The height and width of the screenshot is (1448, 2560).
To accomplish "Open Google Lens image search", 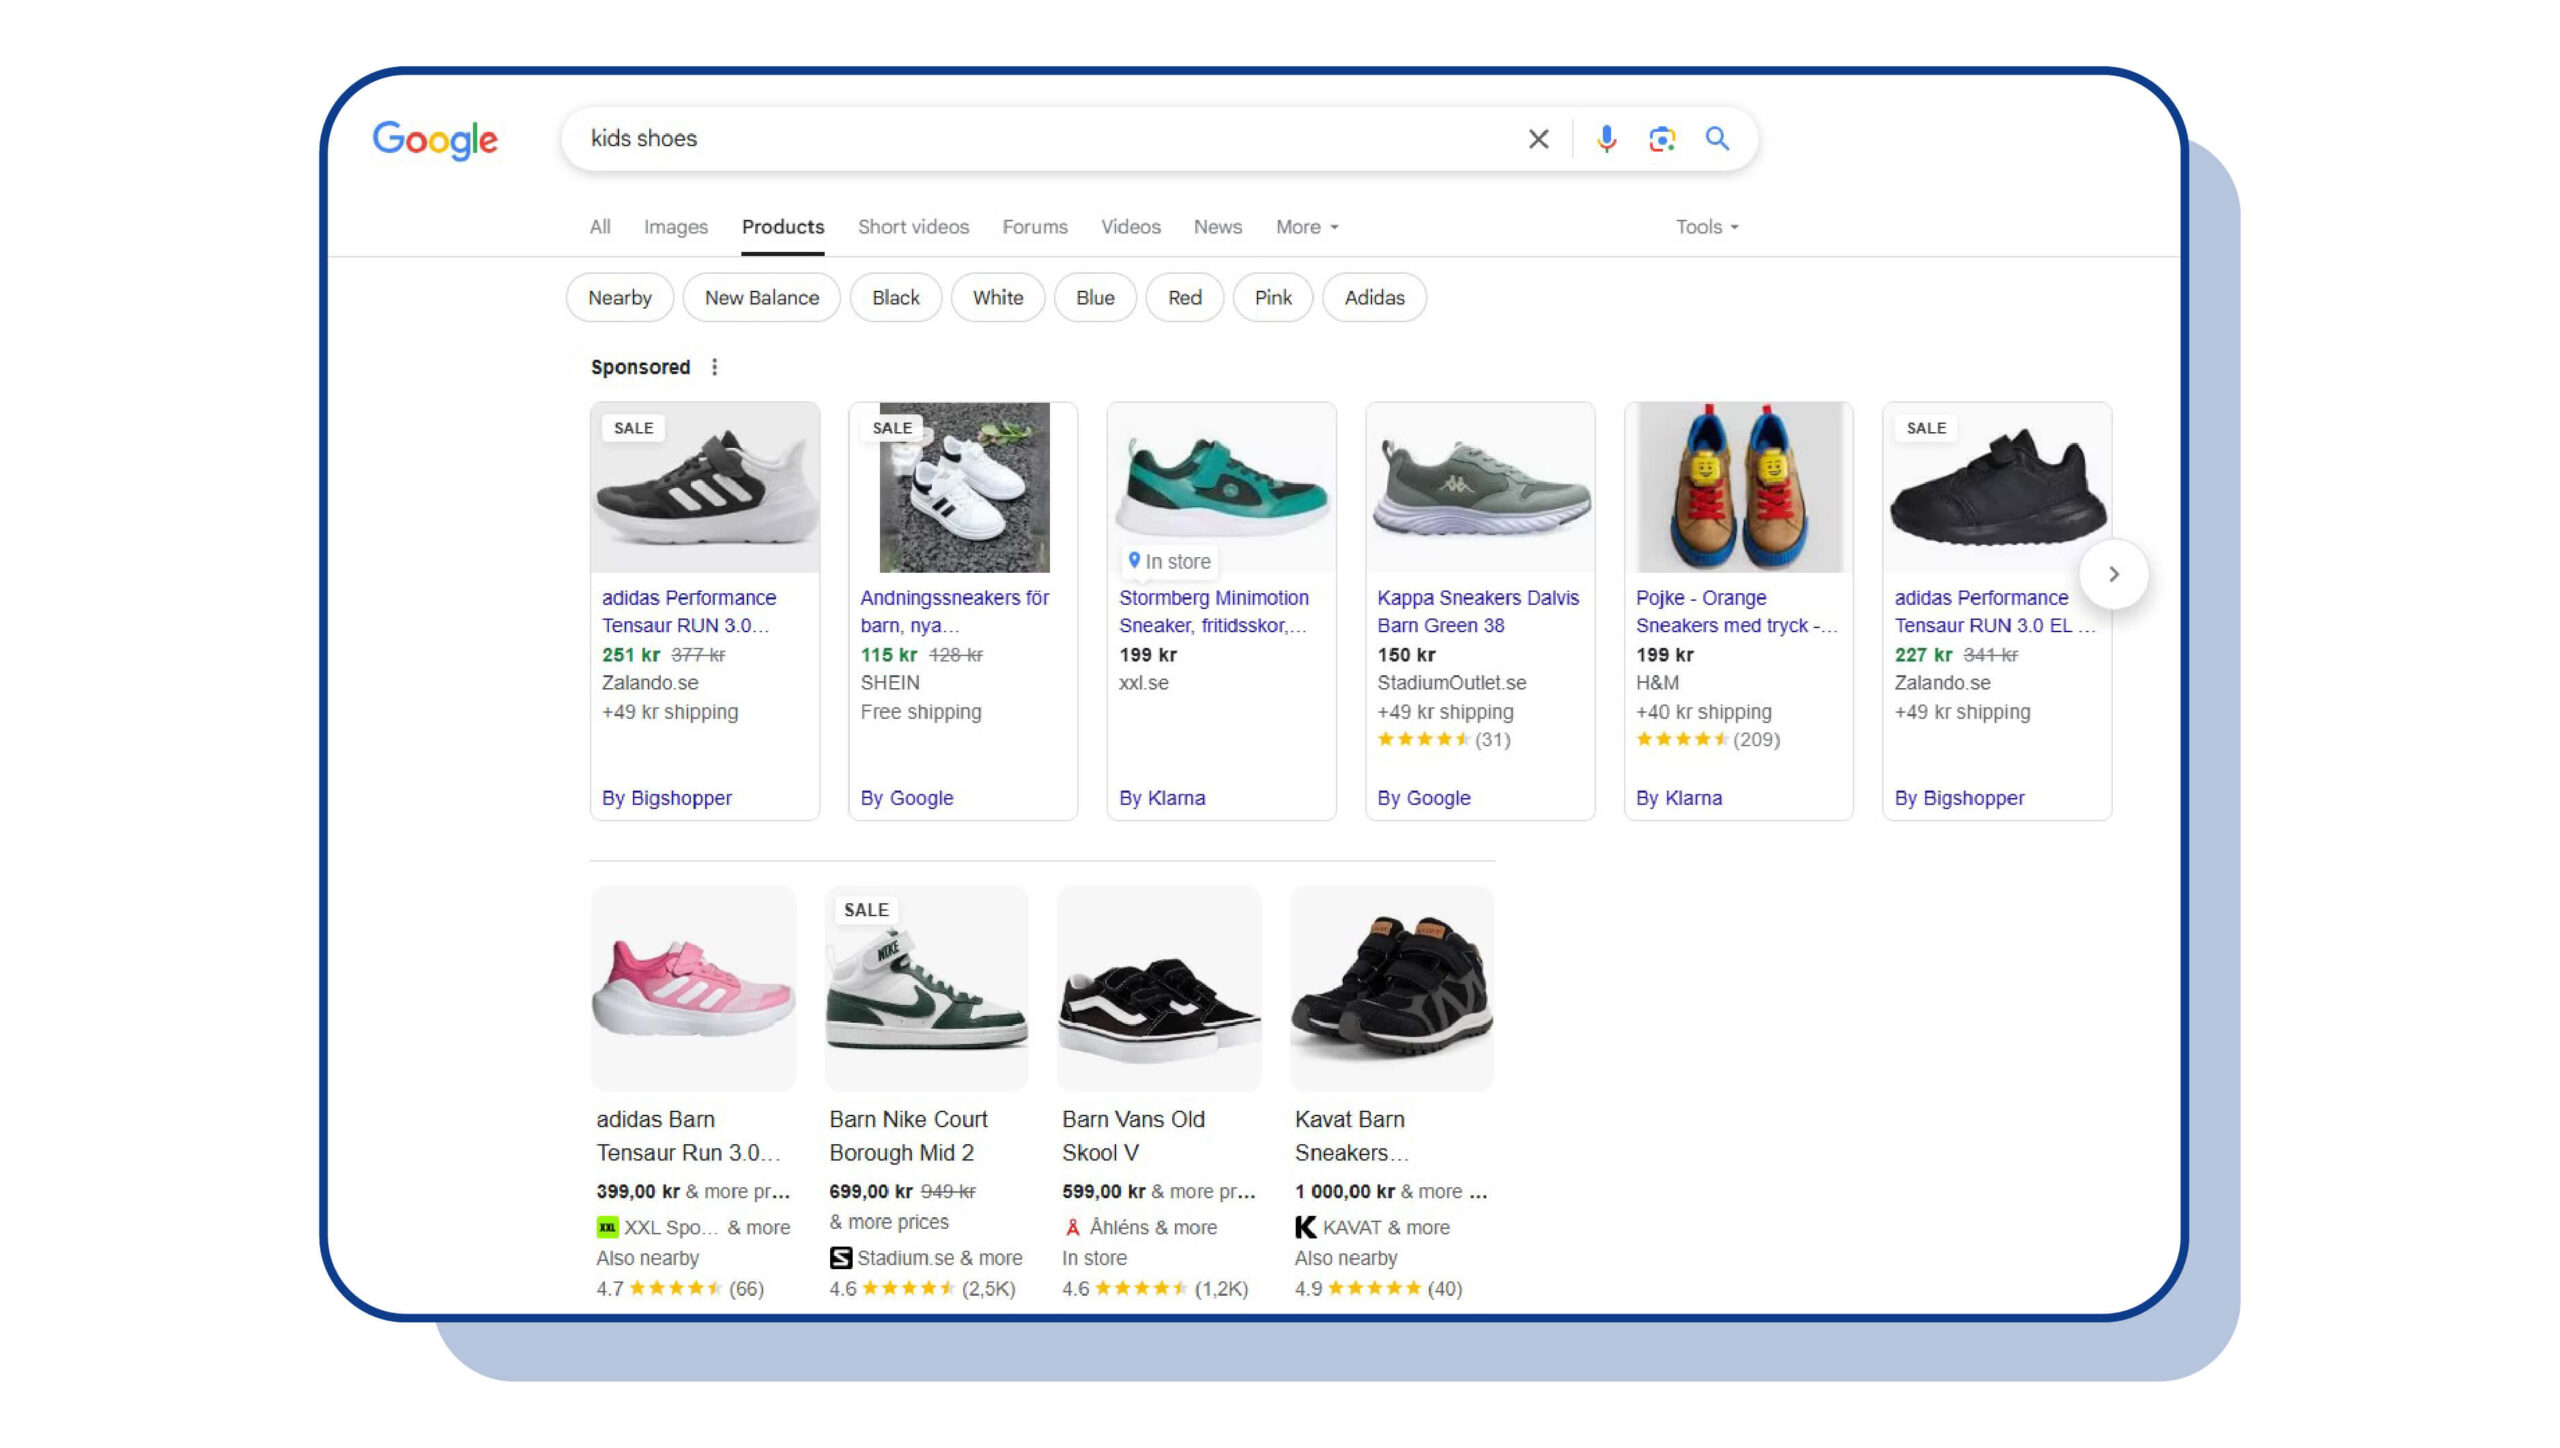I will point(1662,139).
